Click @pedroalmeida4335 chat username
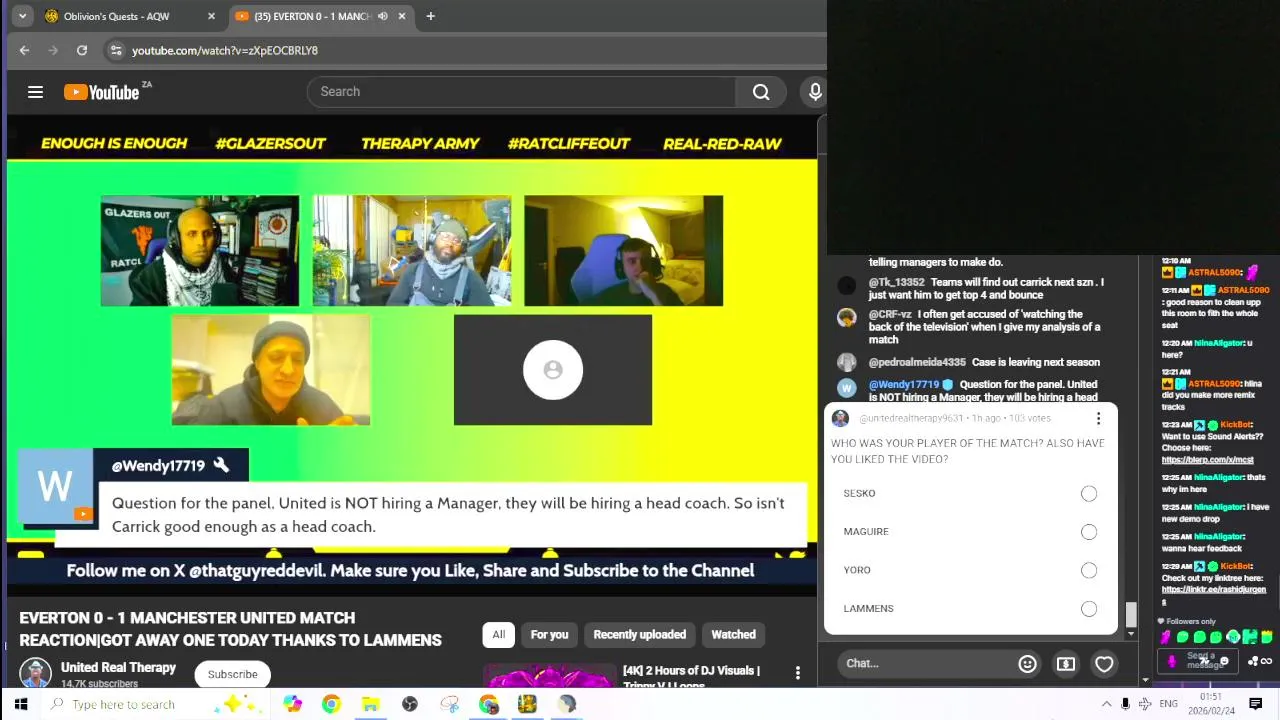 [917, 362]
